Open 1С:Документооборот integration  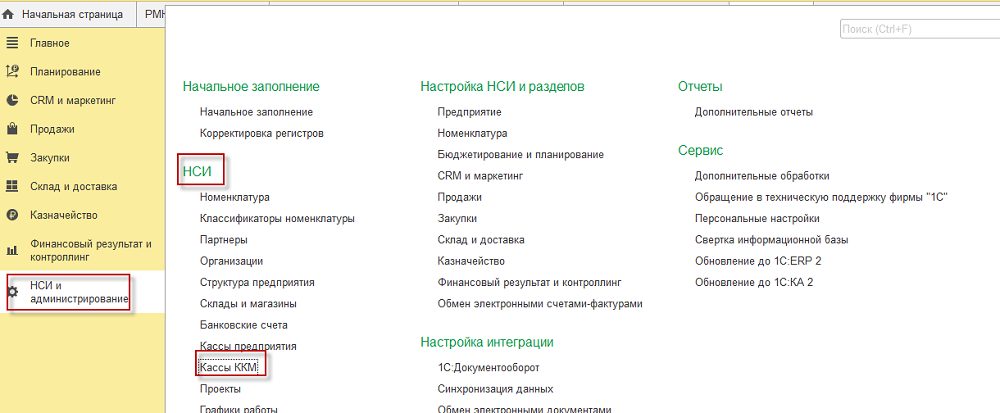pos(489,368)
